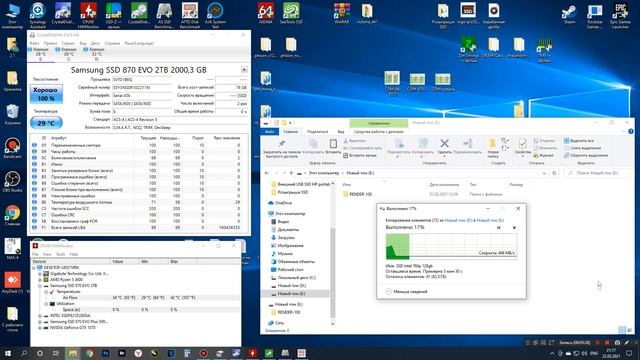Collapse Utilization node in HWMonitor
Screen dimensions: 640x360
point(46,304)
